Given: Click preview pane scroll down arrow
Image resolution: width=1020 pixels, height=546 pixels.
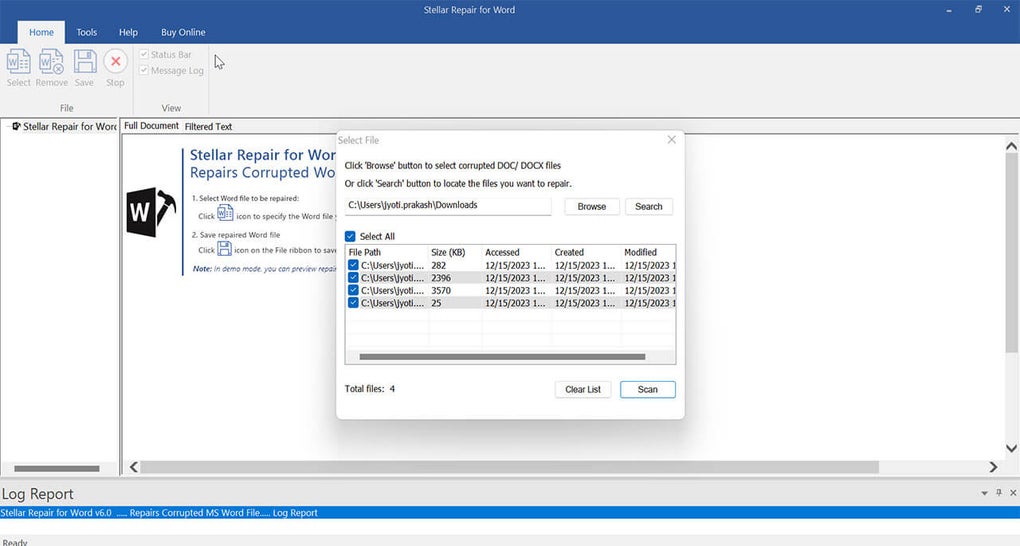Looking at the screenshot, I should [x=1011, y=448].
